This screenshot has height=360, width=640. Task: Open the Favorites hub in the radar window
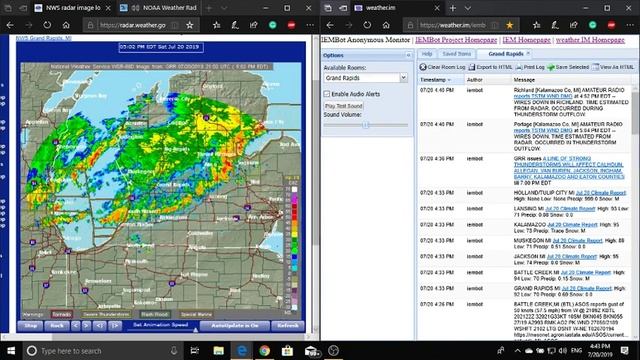tap(216, 25)
